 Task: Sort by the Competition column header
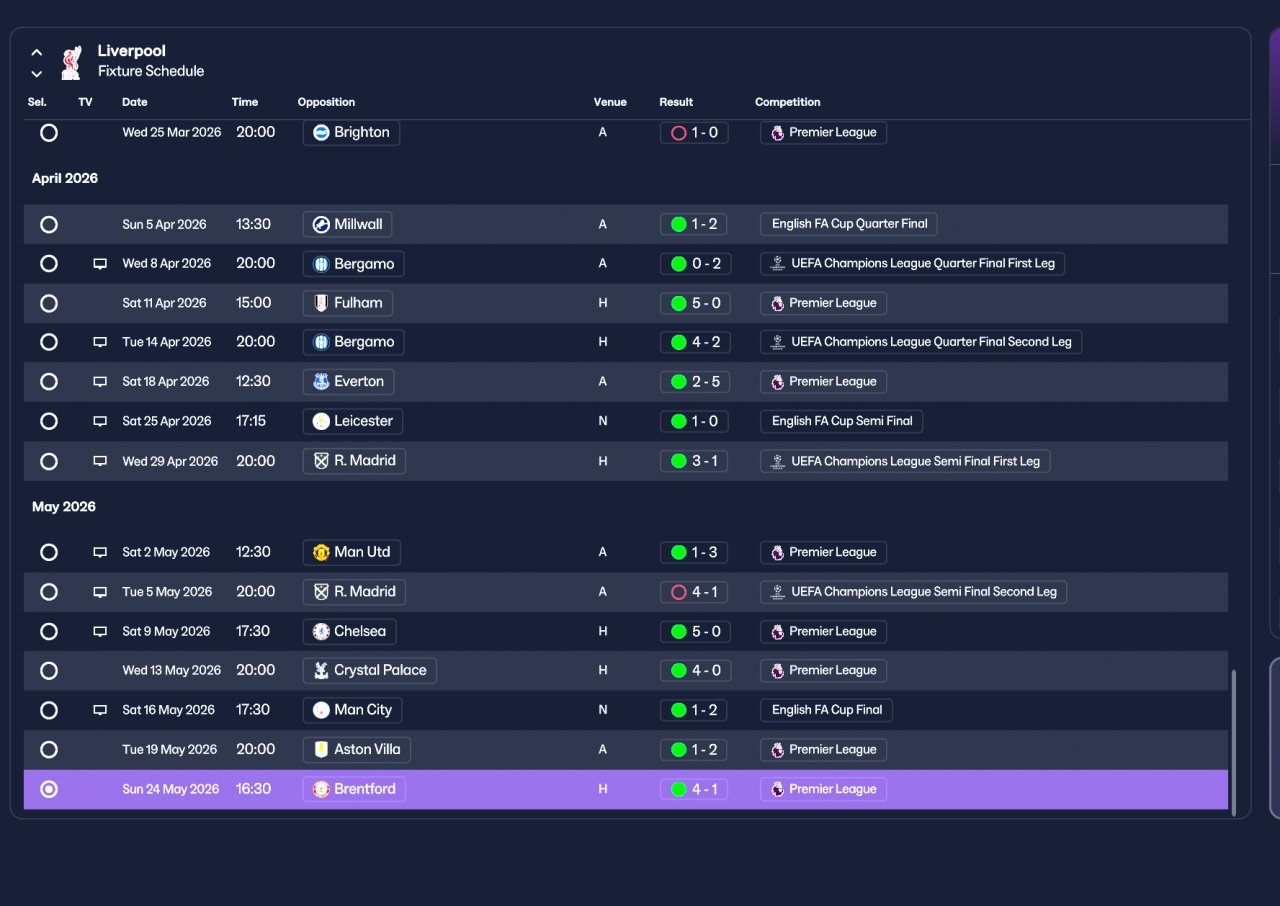pyautogui.click(x=788, y=102)
